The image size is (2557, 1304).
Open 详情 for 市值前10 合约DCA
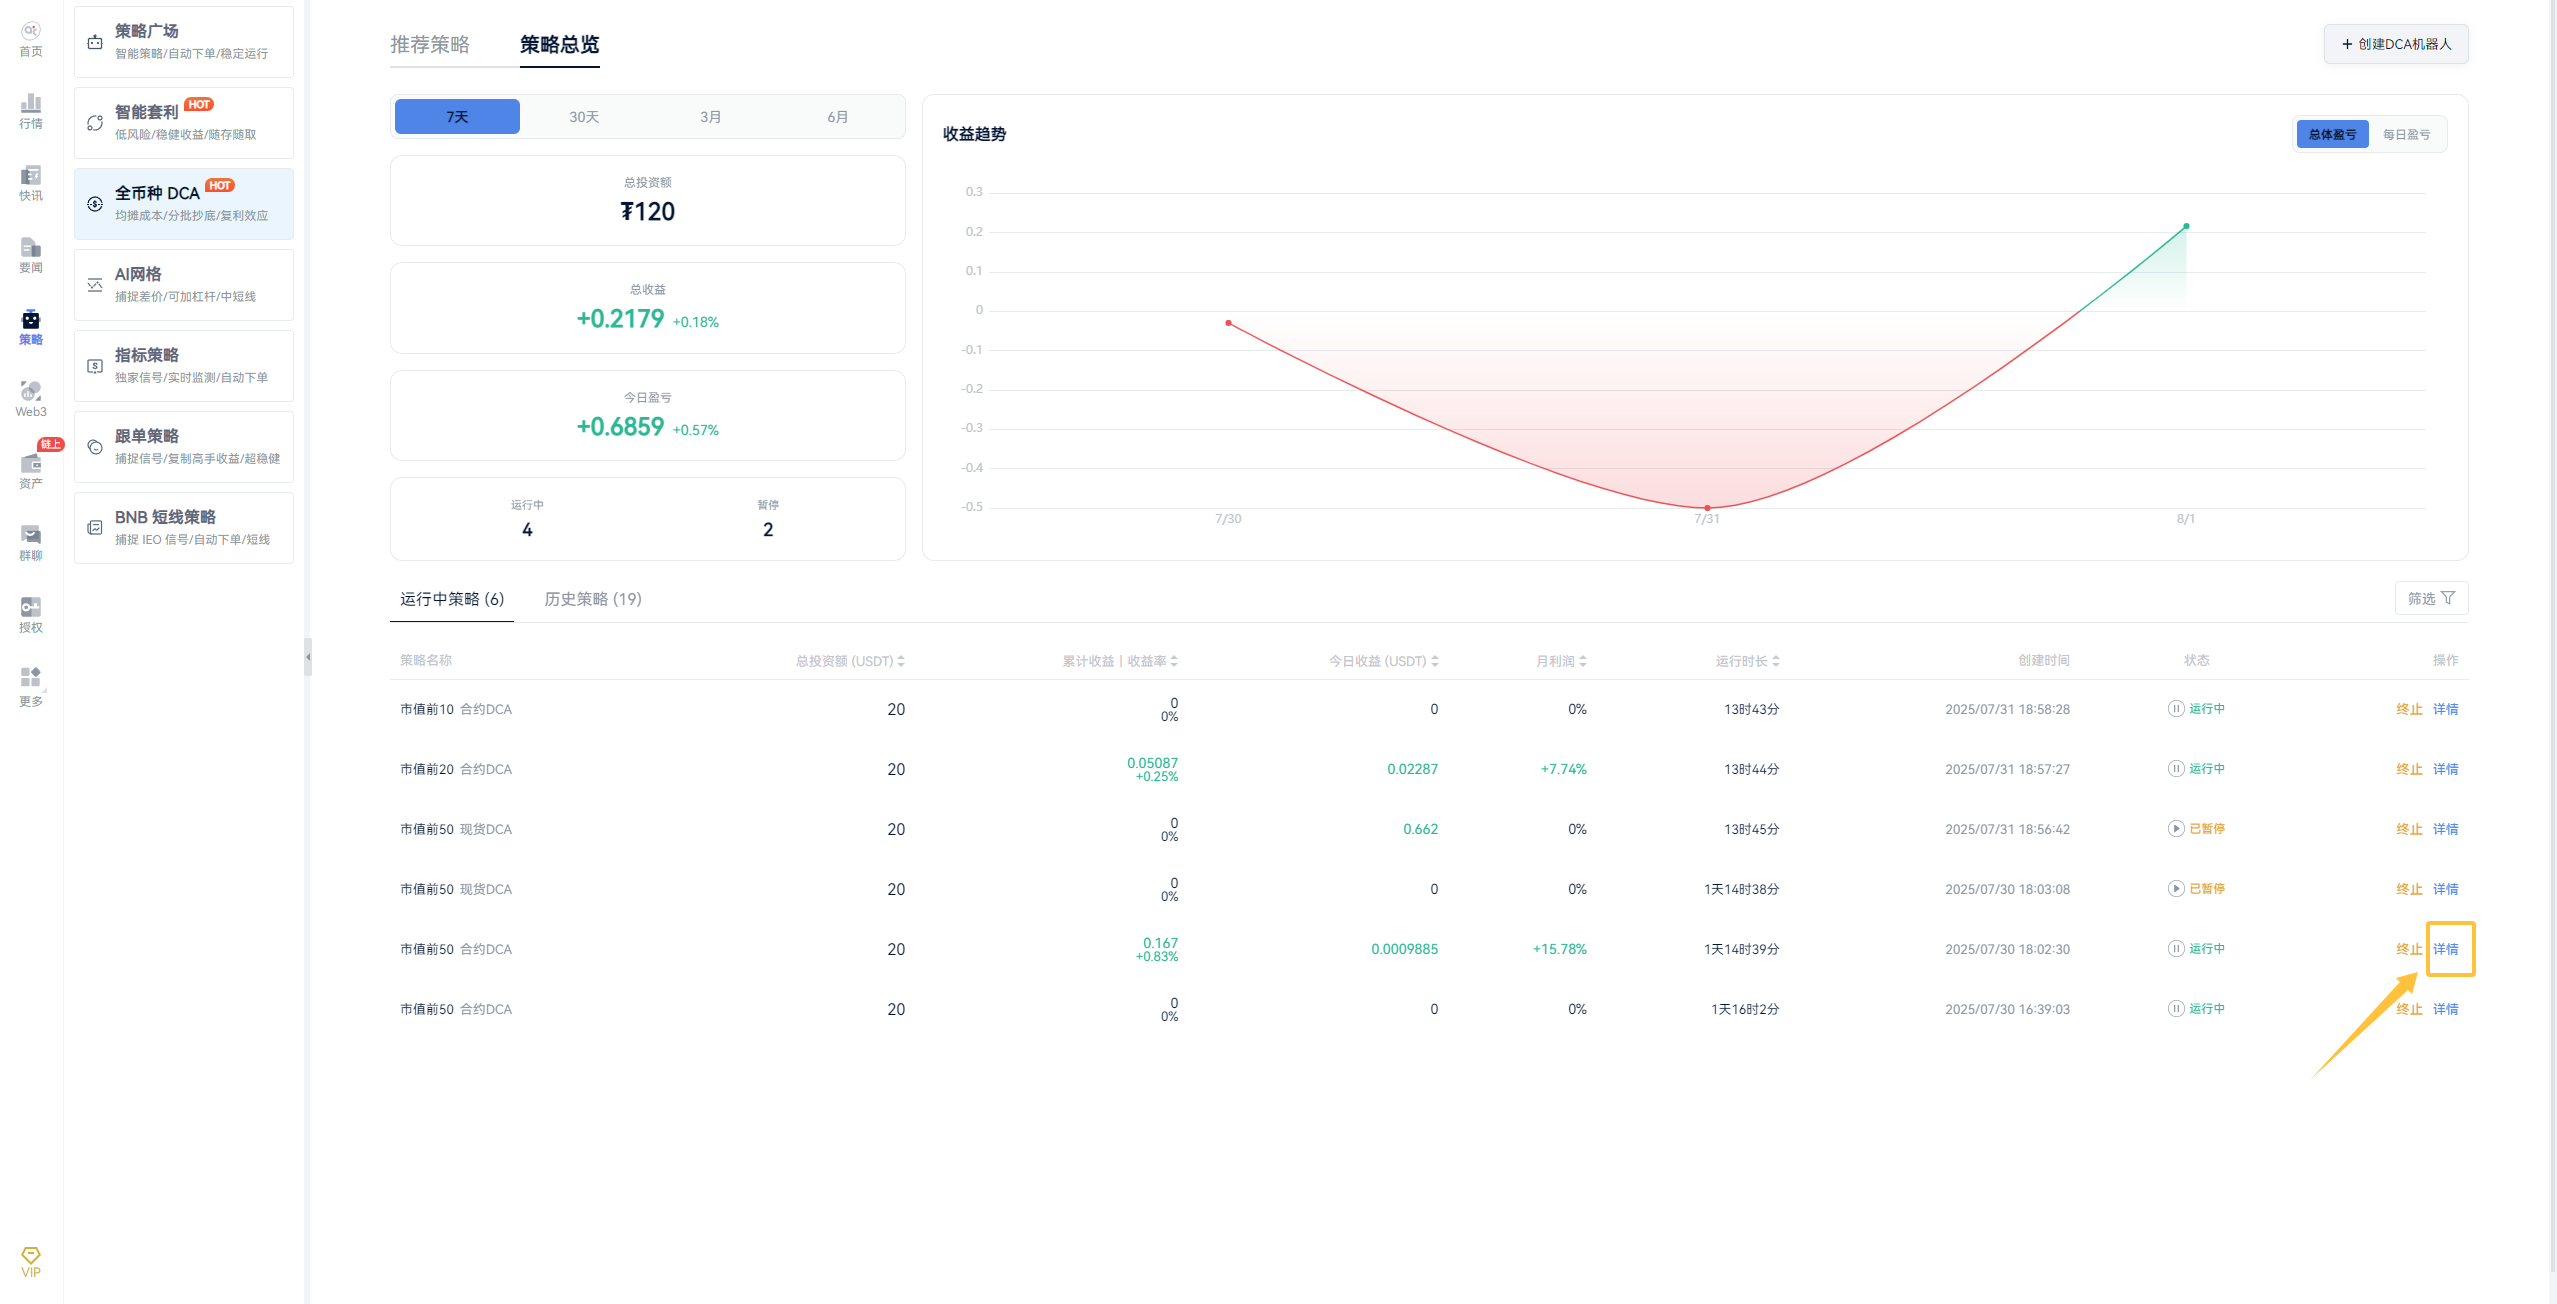(x=2445, y=709)
